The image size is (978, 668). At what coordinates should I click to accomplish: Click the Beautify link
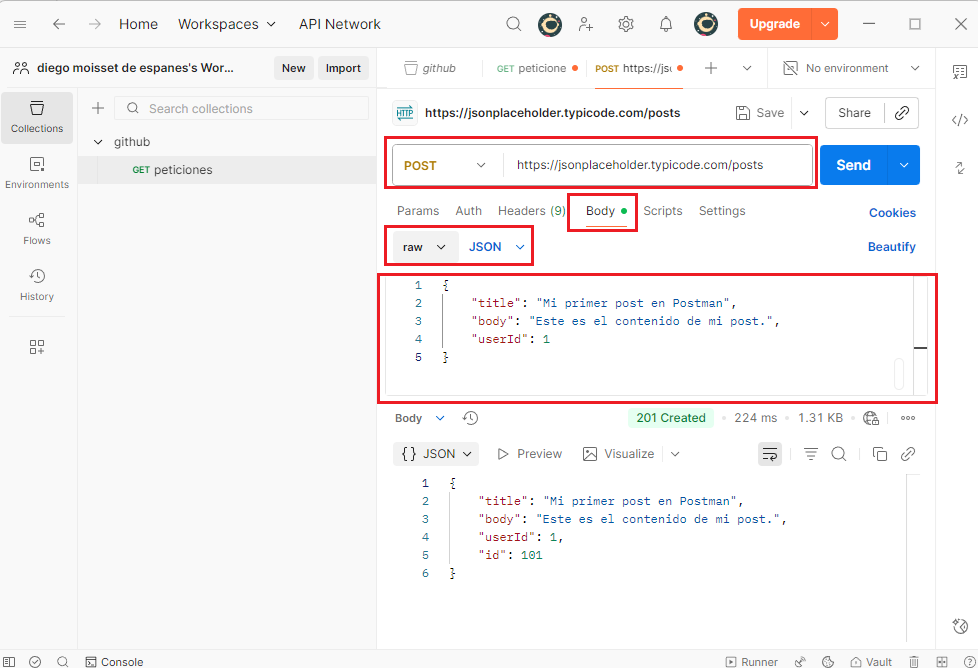pyautogui.click(x=891, y=247)
